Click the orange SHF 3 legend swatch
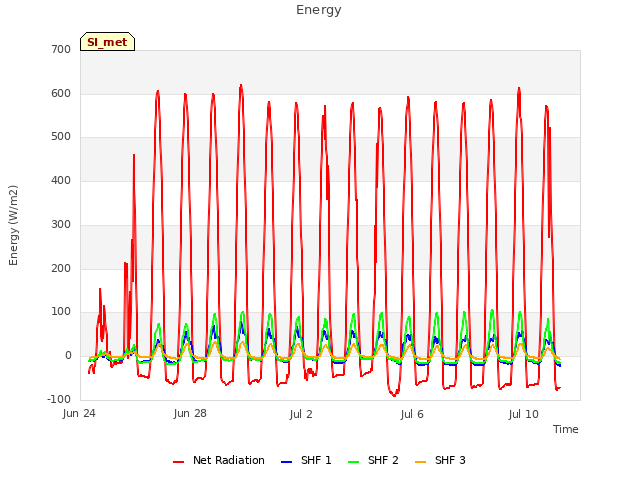Image resolution: width=640 pixels, height=480 pixels. (x=420, y=462)
